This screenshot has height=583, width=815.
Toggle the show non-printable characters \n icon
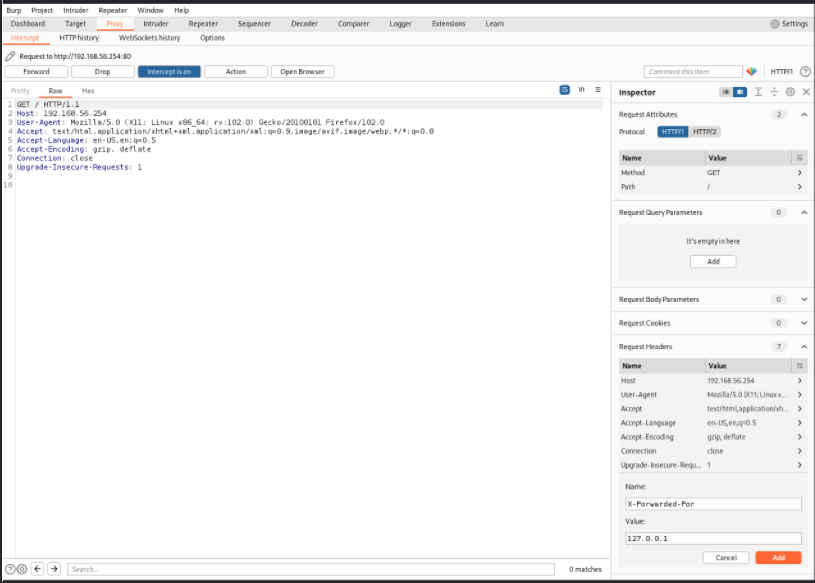[582, 90]
